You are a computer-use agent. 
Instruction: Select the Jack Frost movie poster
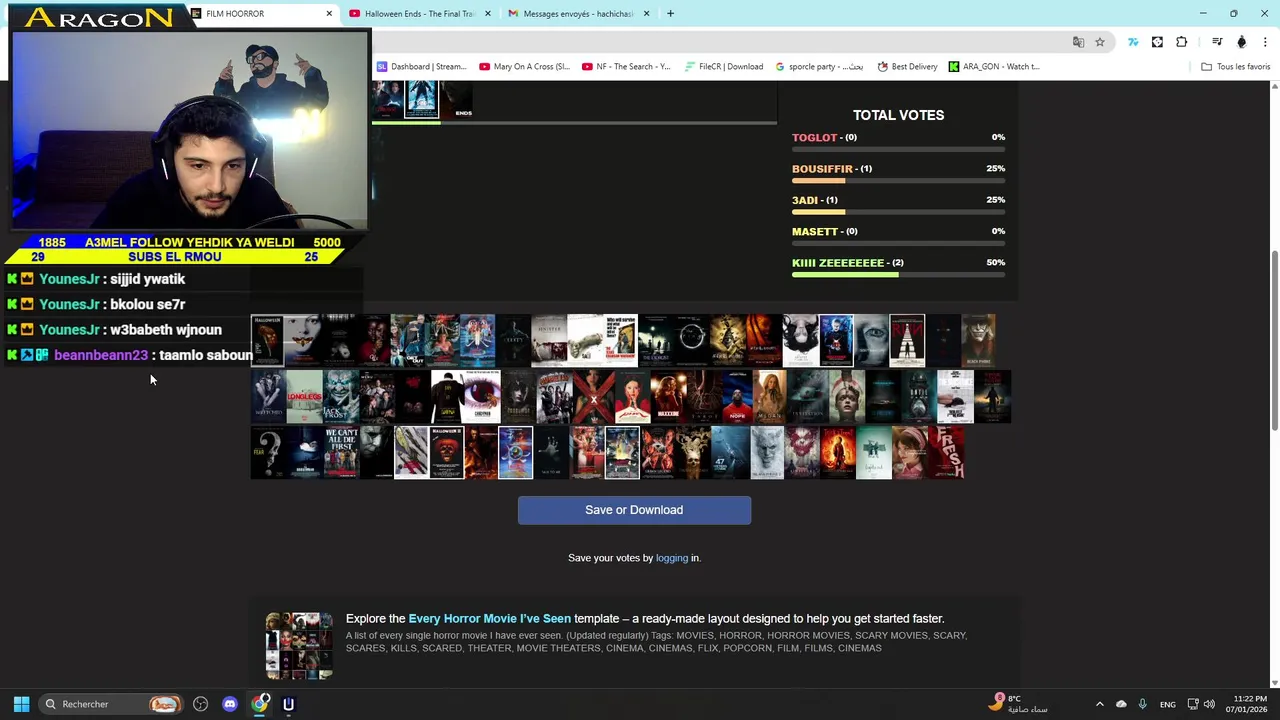[340, 397]
